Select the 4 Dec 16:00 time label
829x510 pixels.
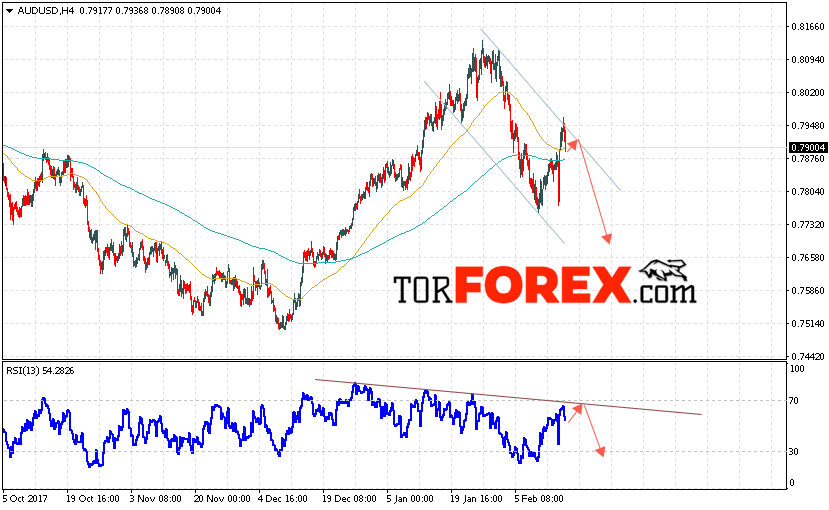pyautogui.click(x=283, y=499)
